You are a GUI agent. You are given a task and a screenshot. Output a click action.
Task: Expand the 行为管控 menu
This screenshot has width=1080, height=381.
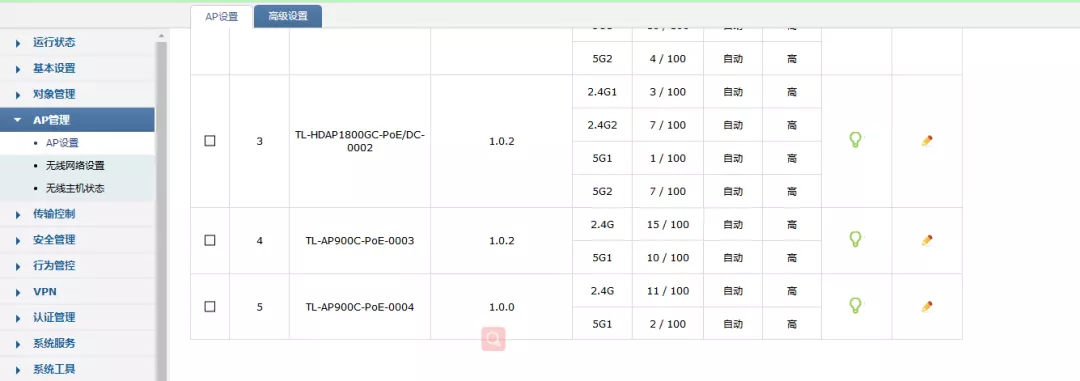77,265
